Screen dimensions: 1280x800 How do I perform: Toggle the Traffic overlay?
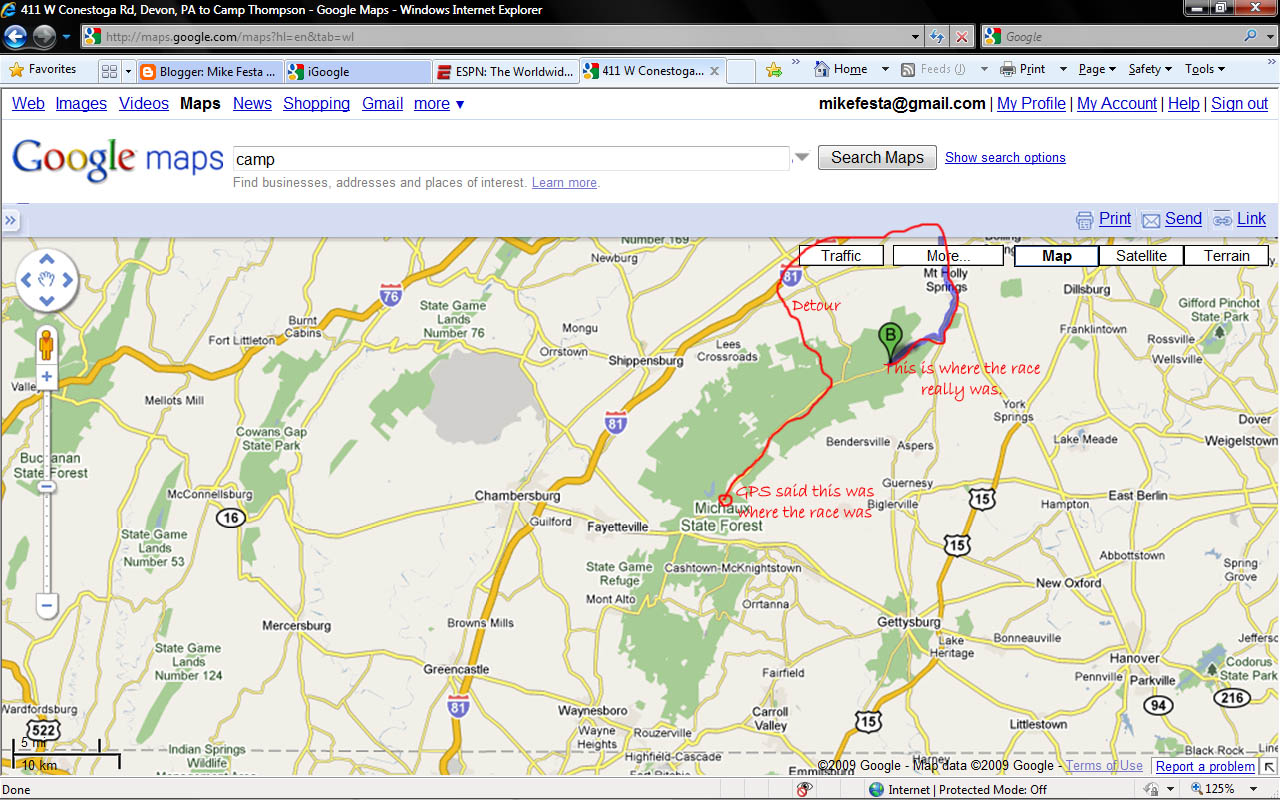click(841, 256)
